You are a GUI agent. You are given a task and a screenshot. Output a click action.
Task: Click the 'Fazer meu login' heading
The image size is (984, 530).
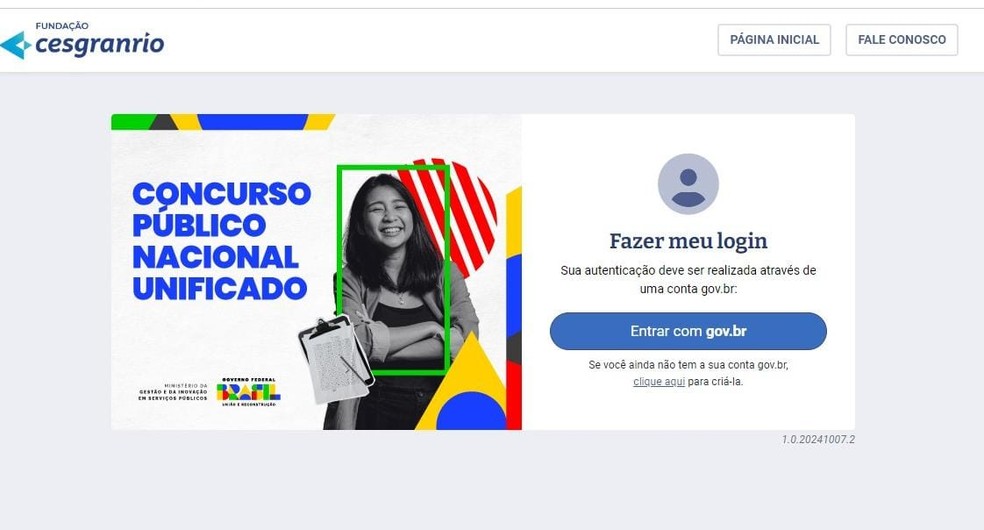click(688, 241)
